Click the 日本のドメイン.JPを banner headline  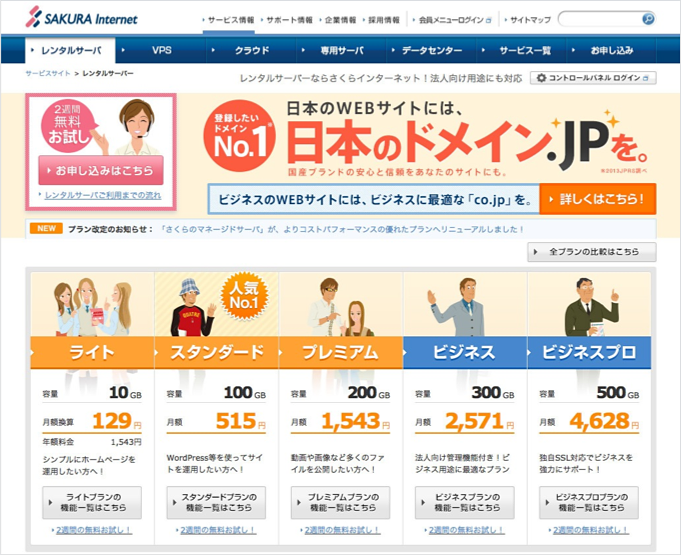[467, 143]
